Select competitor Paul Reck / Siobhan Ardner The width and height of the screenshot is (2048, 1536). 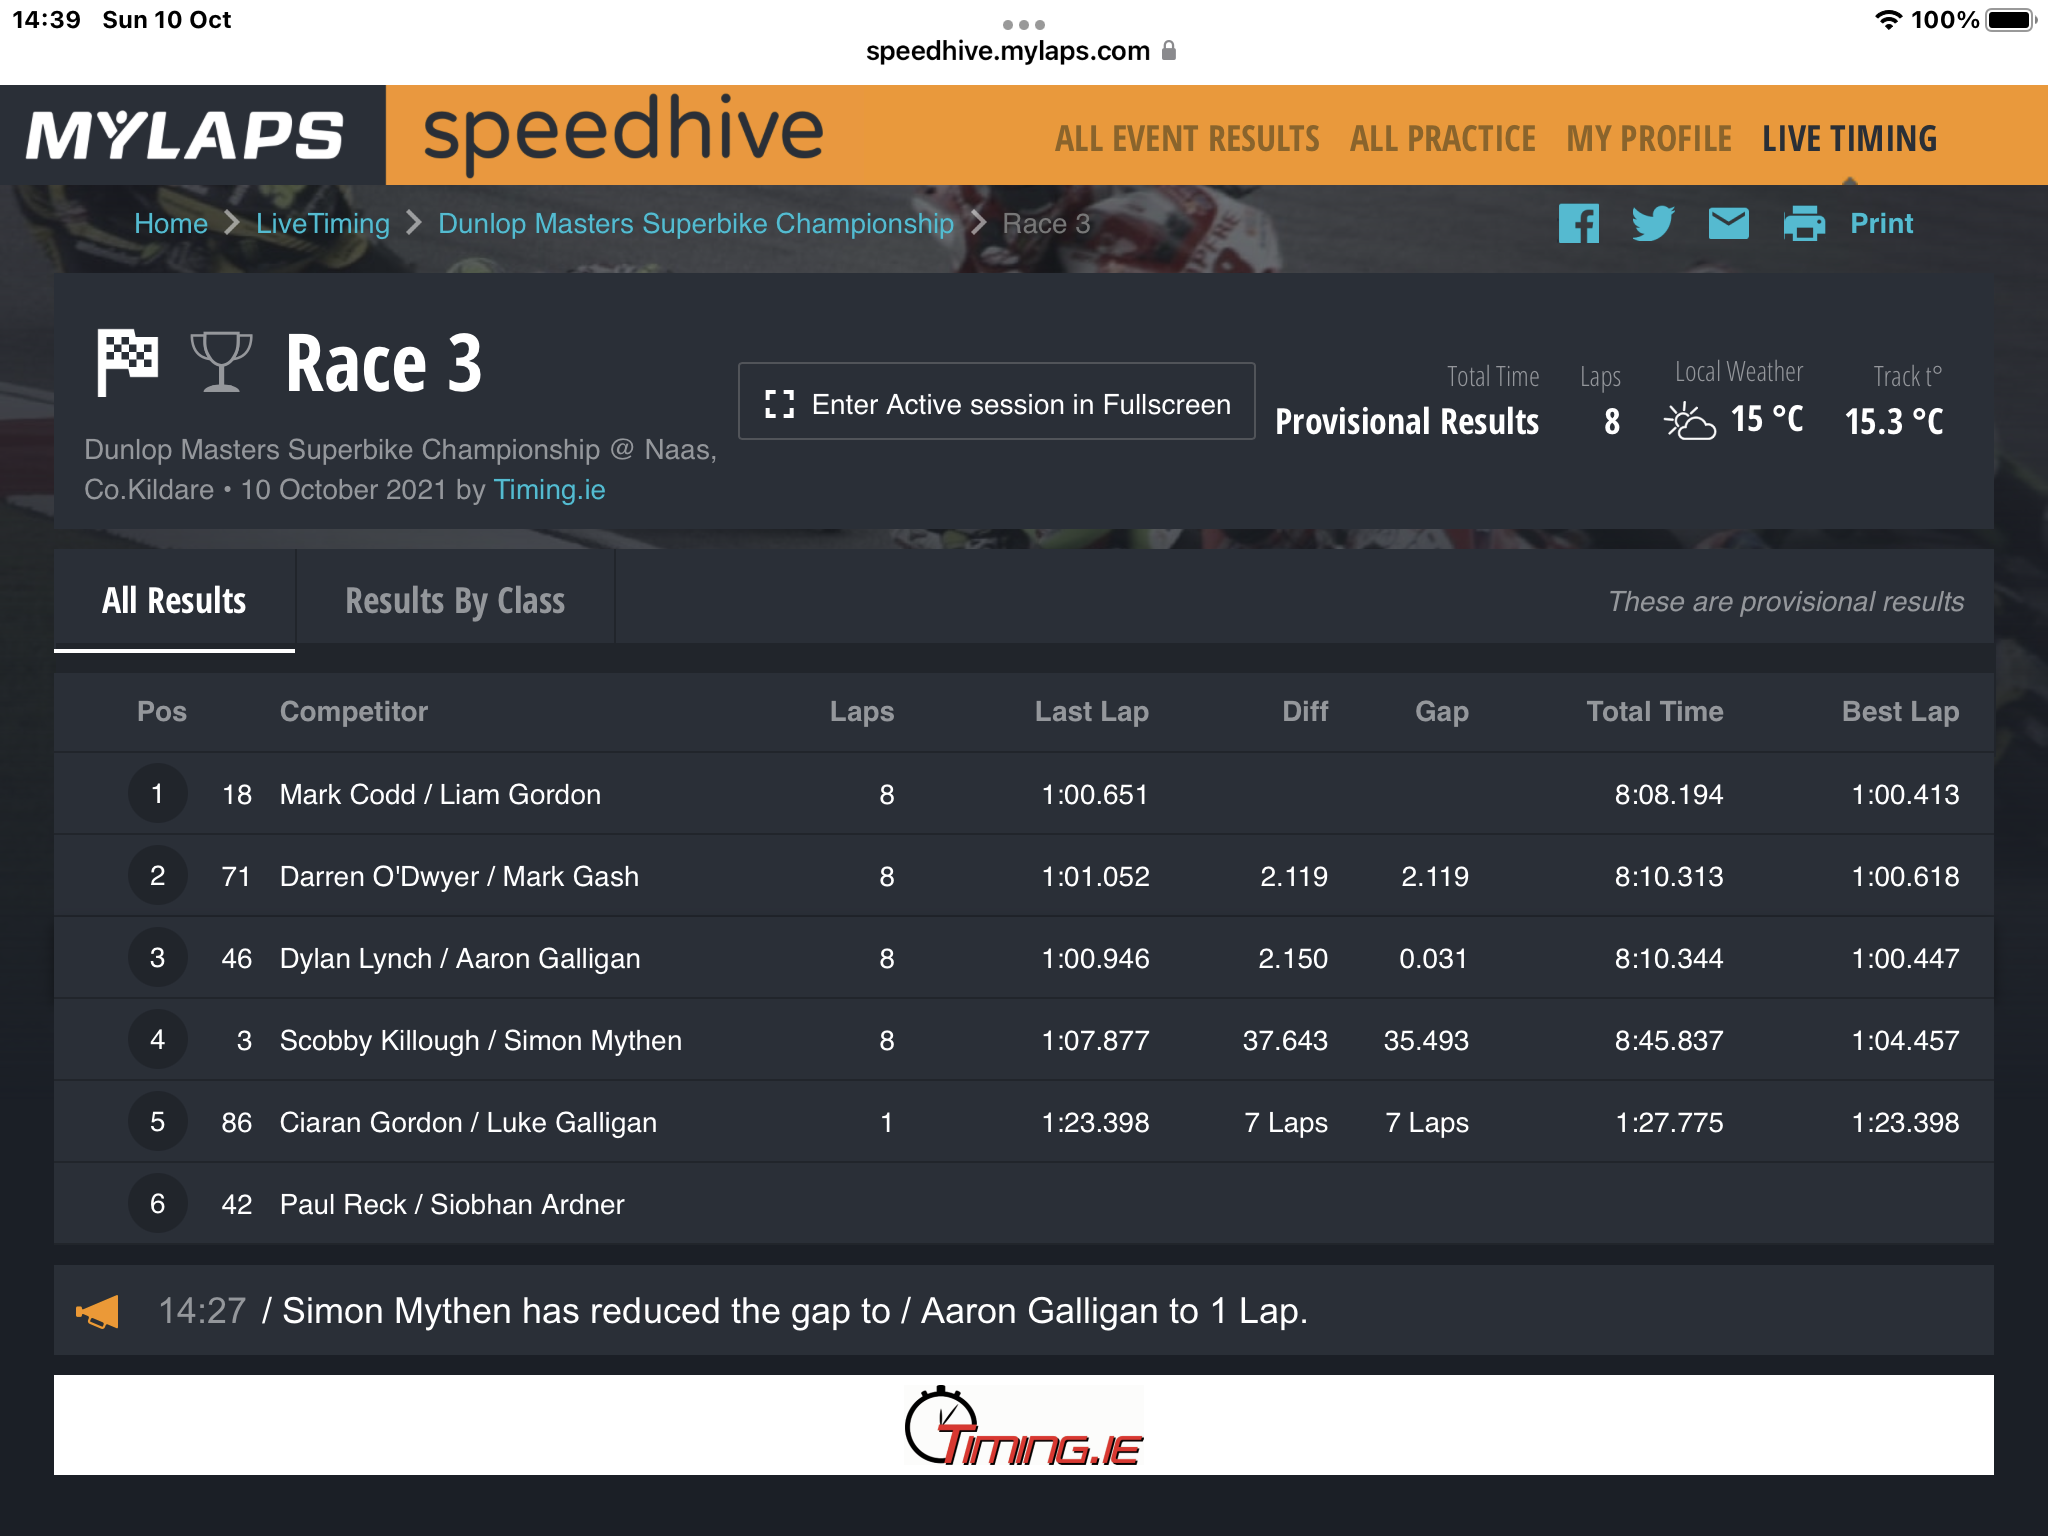(x=452, y=1205)
